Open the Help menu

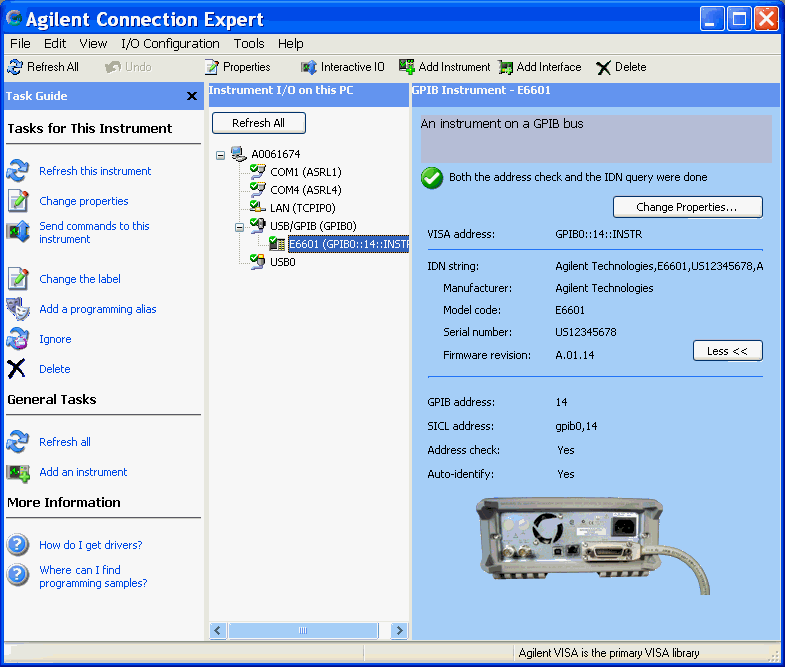click(290, 44)
